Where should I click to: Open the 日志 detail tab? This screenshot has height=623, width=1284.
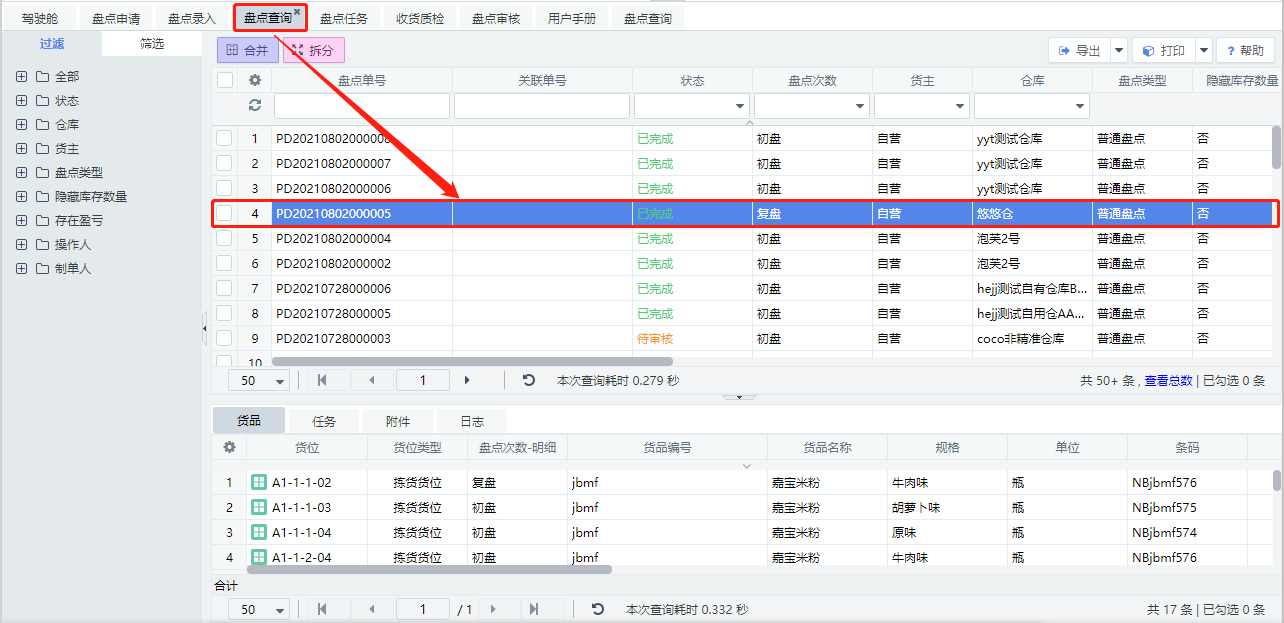tap(472, 421)
